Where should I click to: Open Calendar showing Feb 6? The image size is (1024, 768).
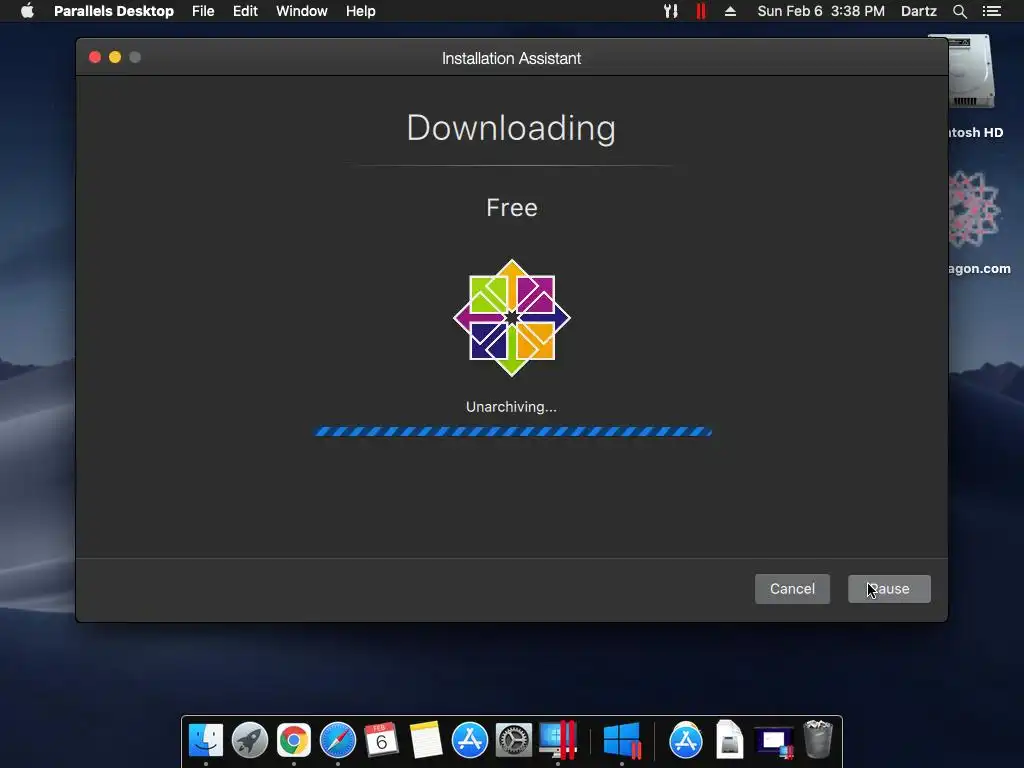click(381, 740)
